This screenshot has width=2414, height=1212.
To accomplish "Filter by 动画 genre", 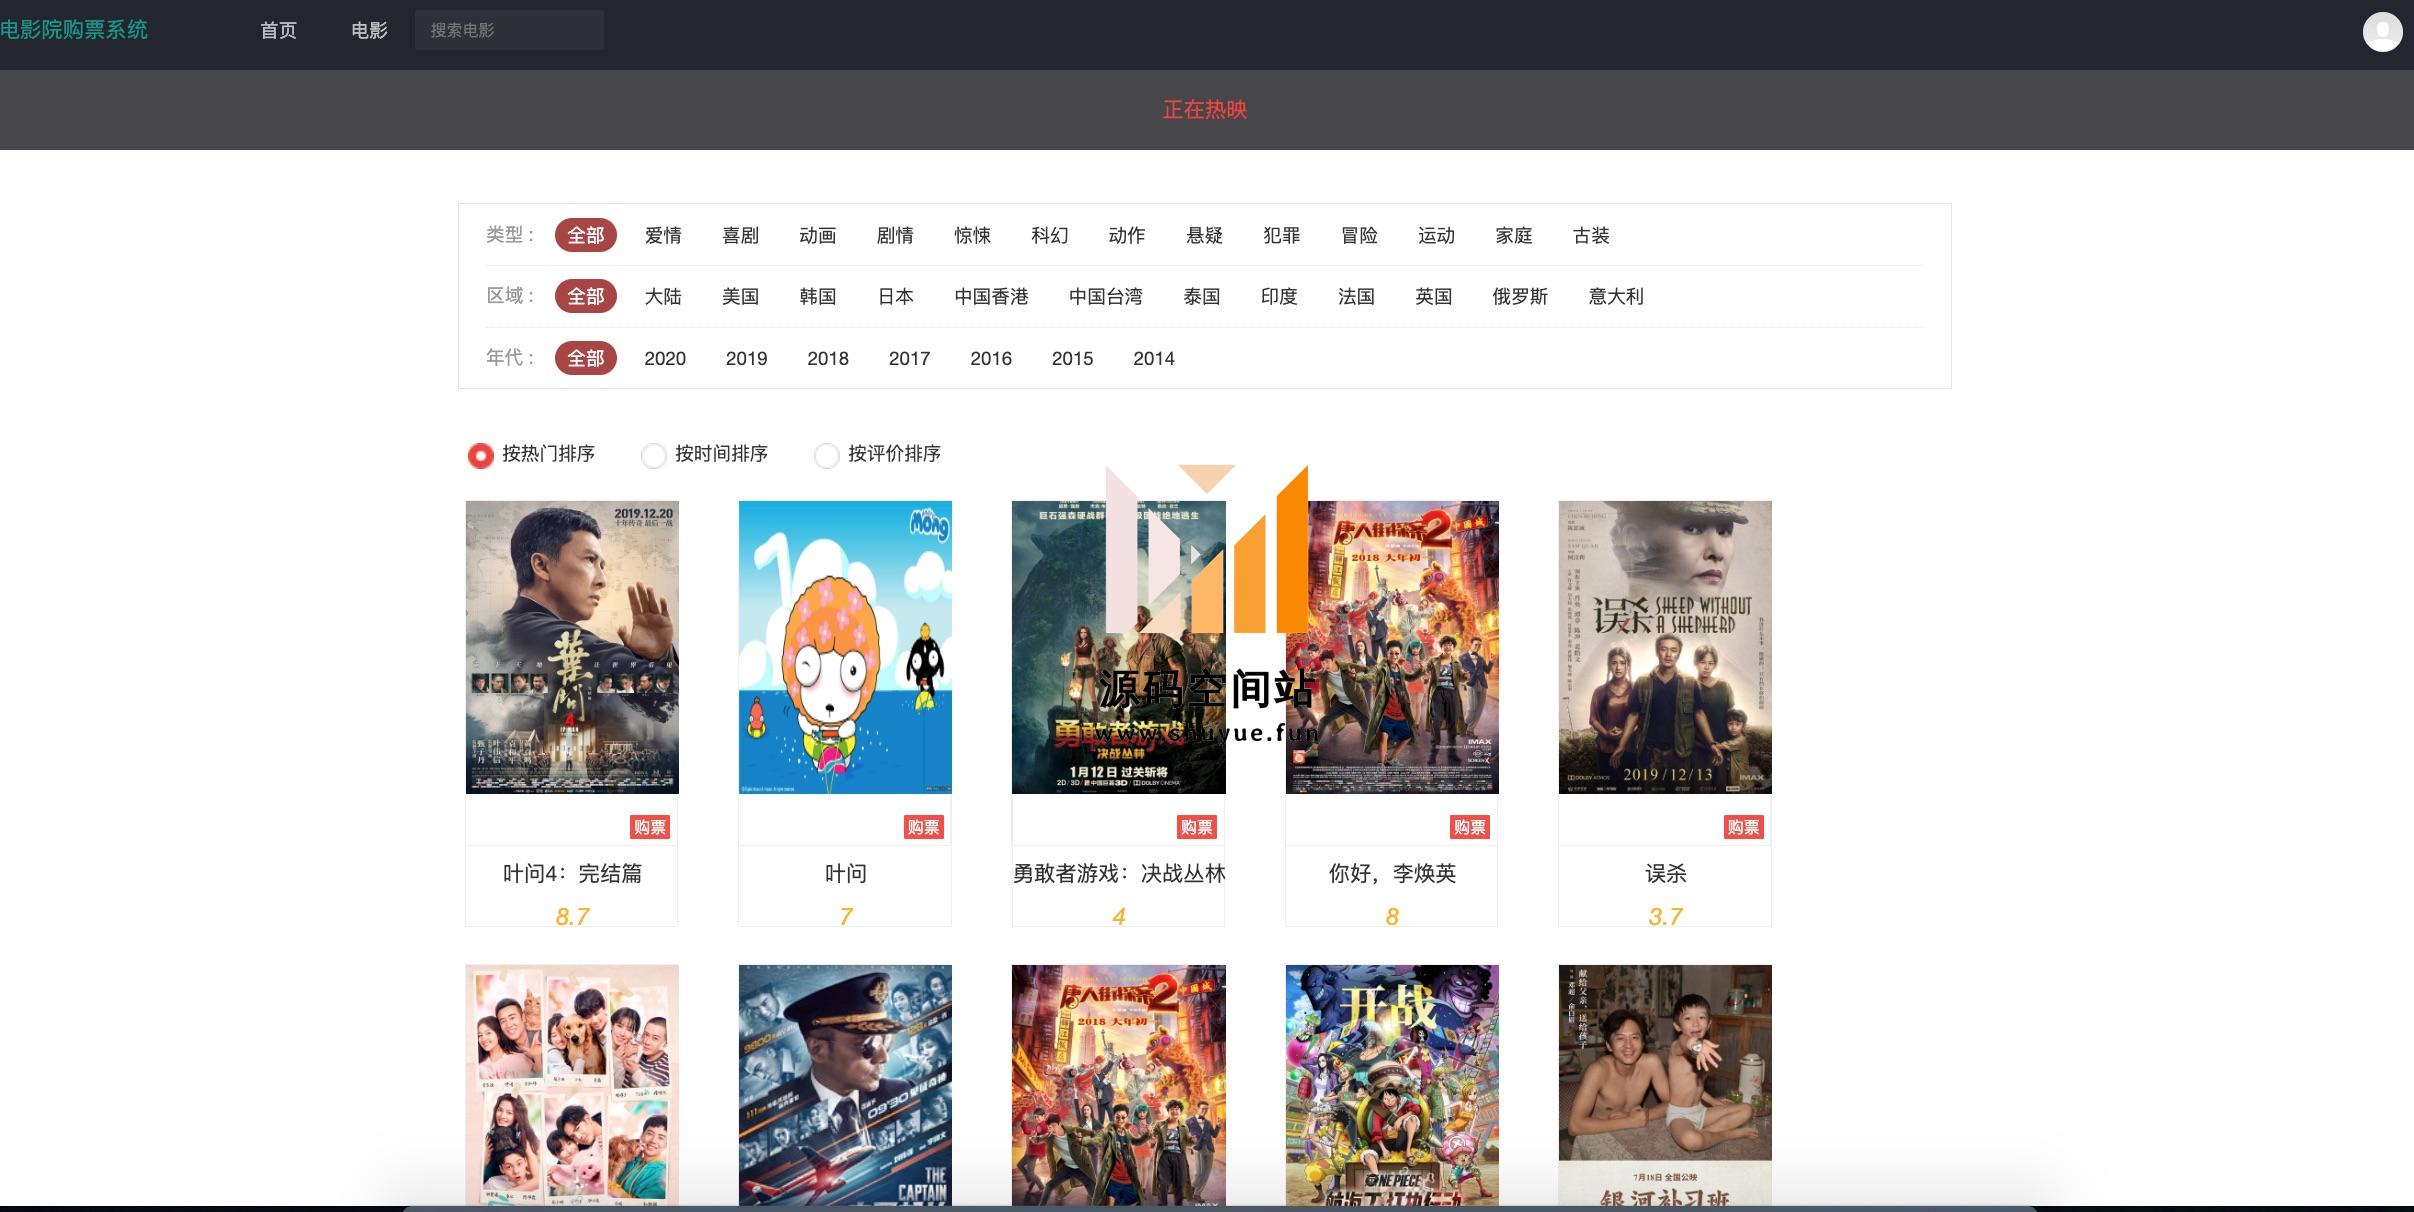I will [817, 235].
